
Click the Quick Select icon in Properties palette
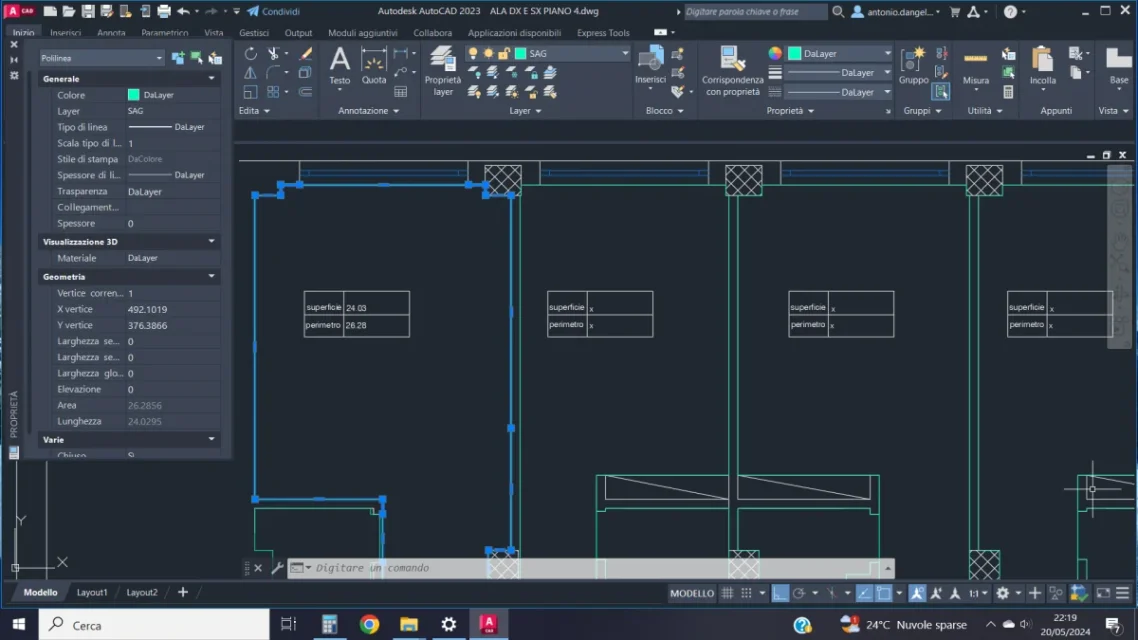click(x=216, y=58)
